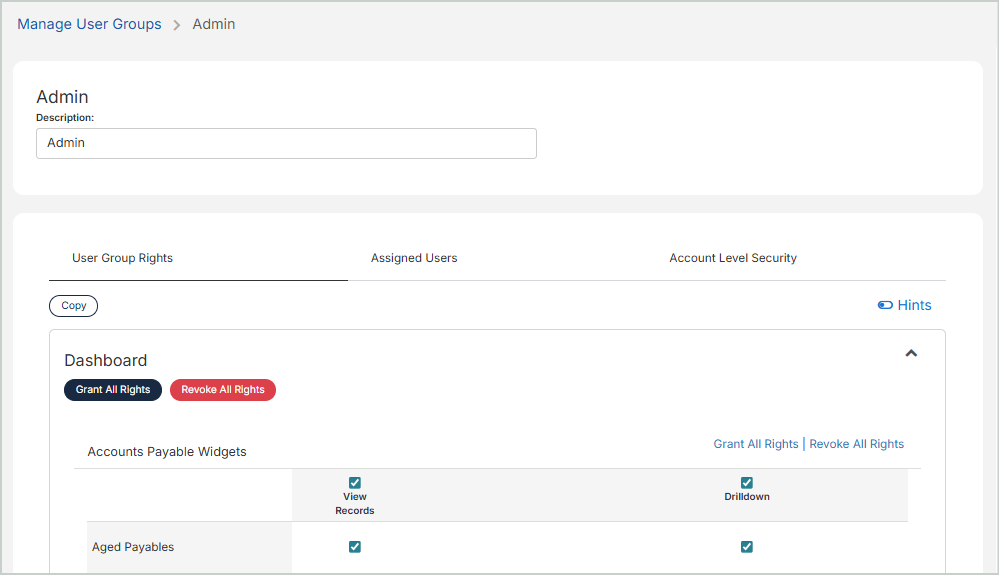Uncheck View Records for Aged Payables

355,547
